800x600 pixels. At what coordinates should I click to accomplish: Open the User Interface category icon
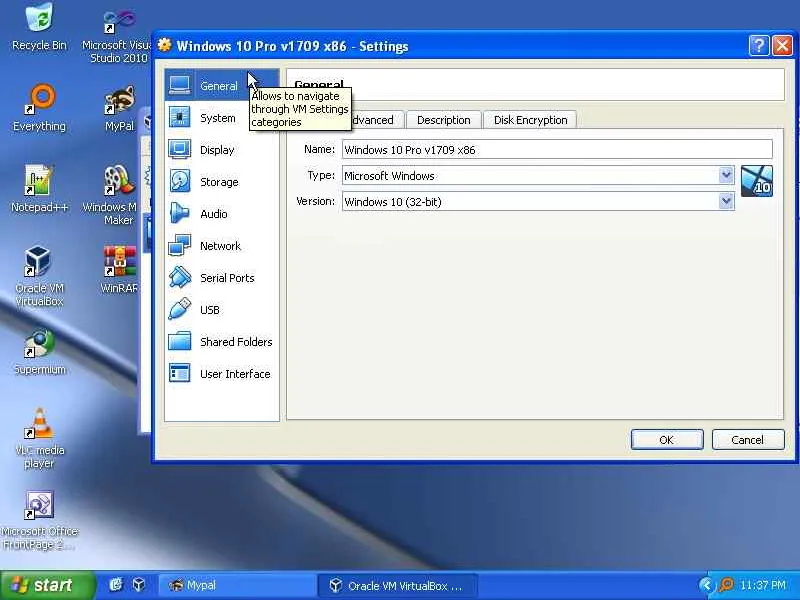[180, 373]
